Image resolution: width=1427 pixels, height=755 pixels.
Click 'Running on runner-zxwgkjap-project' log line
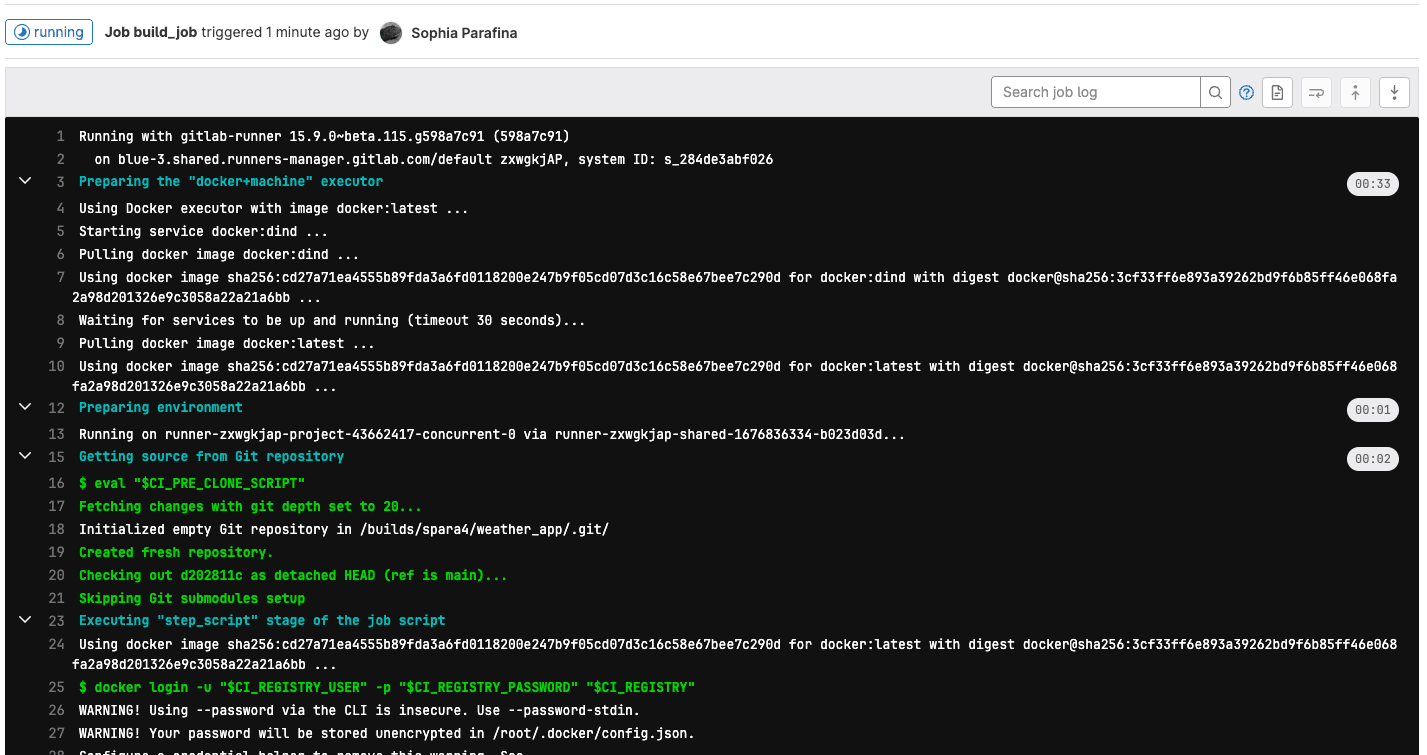(492, 435)
